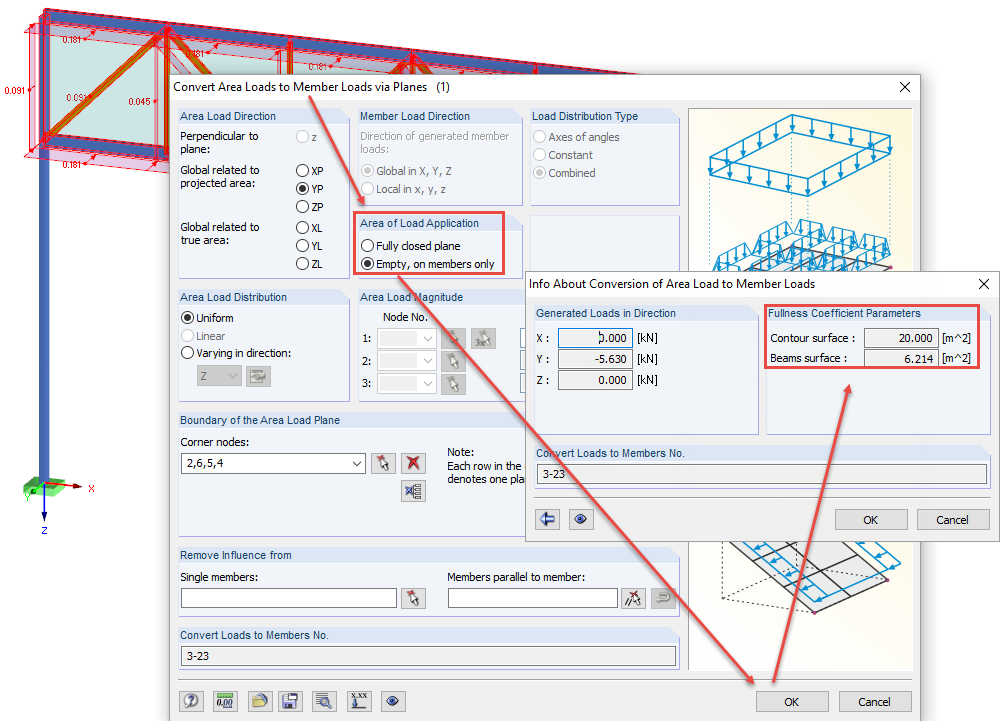Select the Uniform area load distribution

[187, 318]
